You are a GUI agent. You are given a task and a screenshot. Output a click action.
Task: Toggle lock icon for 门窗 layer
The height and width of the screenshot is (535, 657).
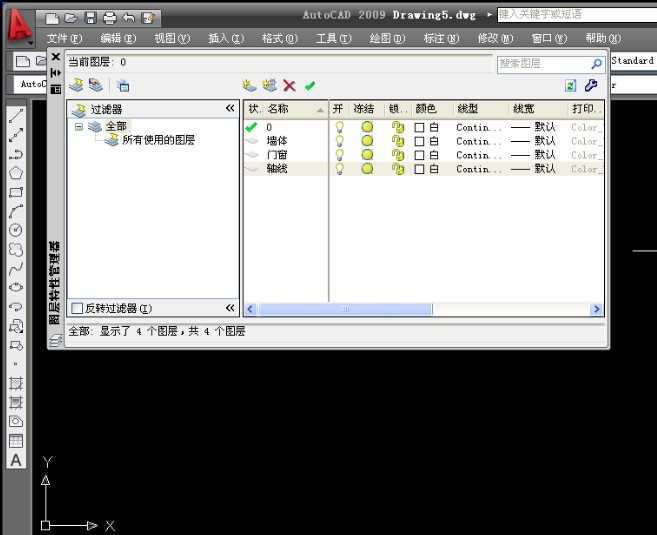(x=398, y=155)
